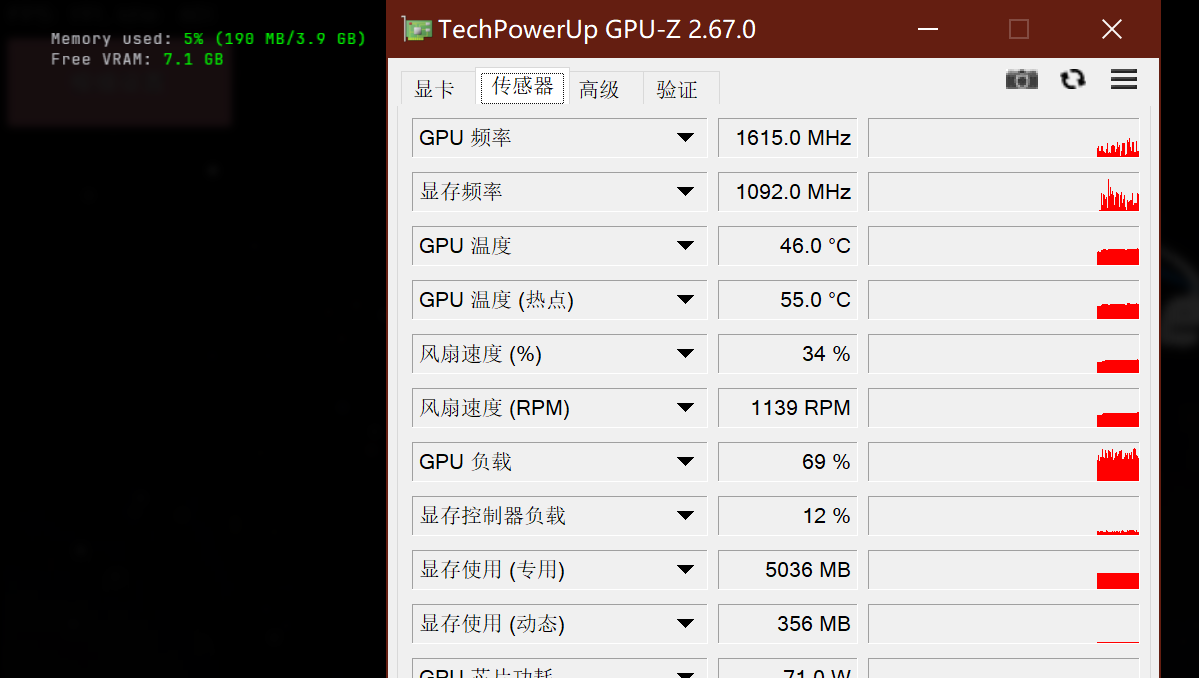The height and width of the screenshot is (678, 1199).
Task: Click the 1615.0 MHz GPU clock value
Action: coord(788,138)
